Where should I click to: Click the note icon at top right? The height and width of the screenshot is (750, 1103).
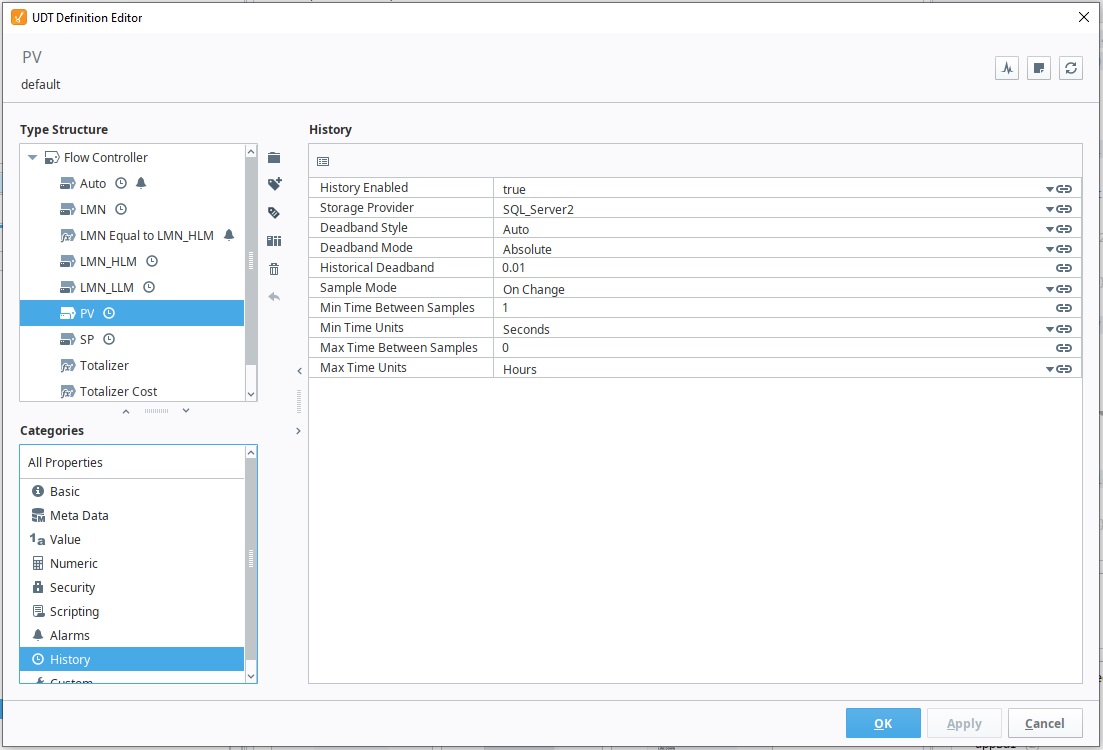pyautogui.click(x=1038, y=68)
